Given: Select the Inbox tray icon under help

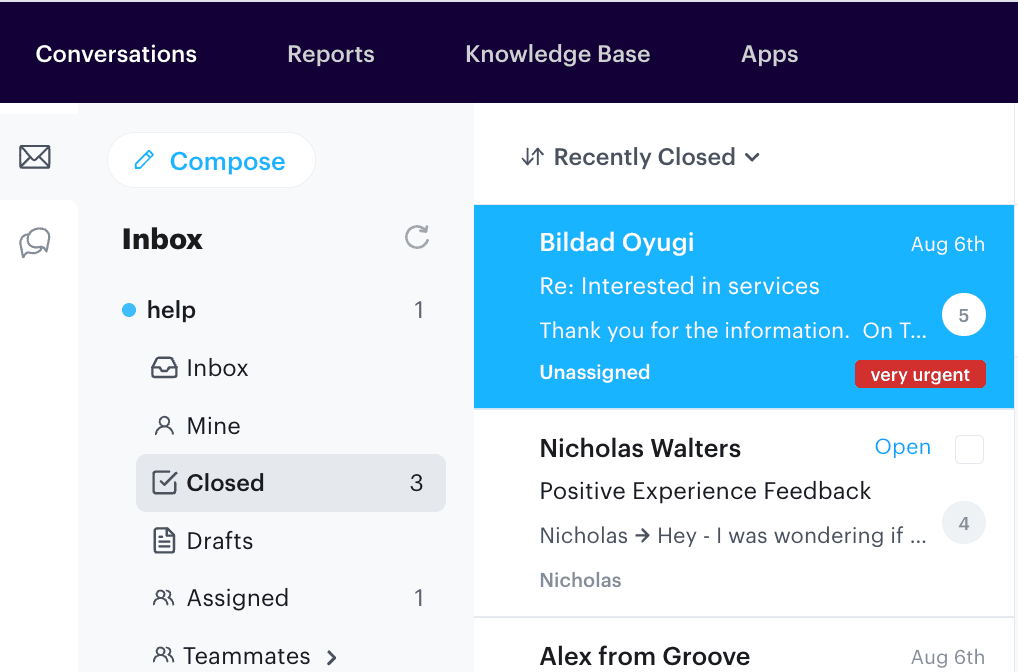Looking at the screenshot, I should tap(162, 368).
